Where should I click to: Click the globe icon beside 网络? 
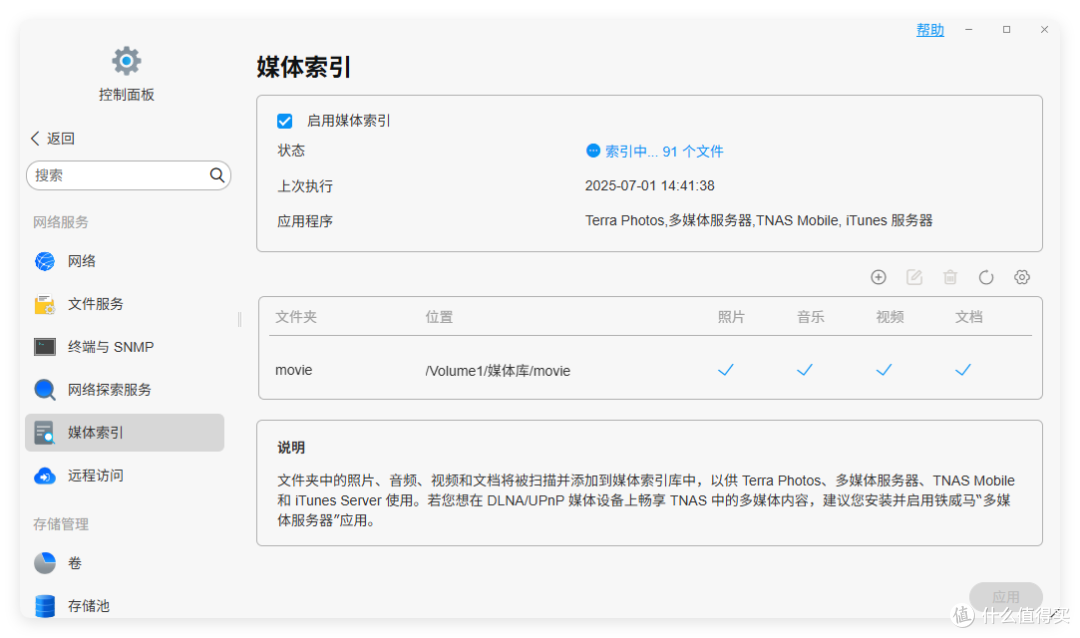(45, 261)
